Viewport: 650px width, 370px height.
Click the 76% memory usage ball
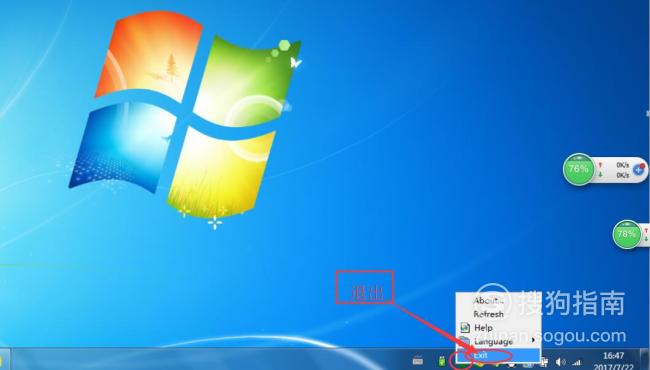point(579,169)
